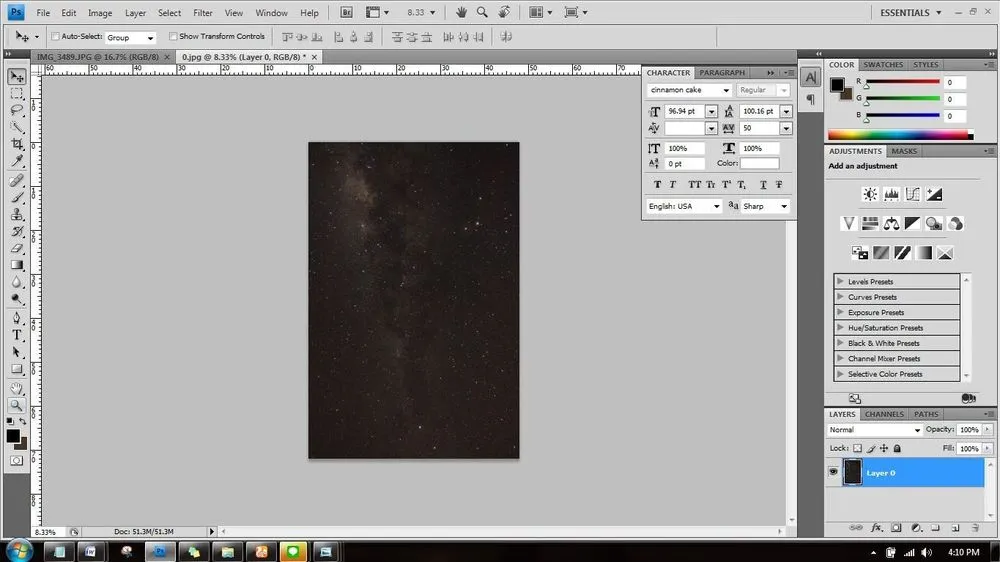Viewport: 1000px width, 562px height.
Task: Create a Levels adjustment
Action: pyautogui.click(x=892, y=195)
